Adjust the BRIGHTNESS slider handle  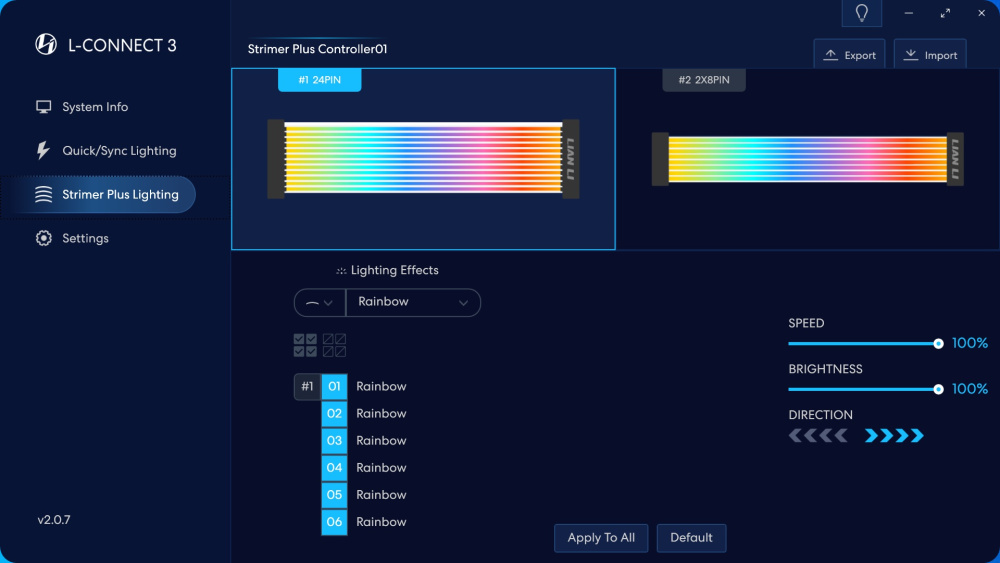coord(938,390)
